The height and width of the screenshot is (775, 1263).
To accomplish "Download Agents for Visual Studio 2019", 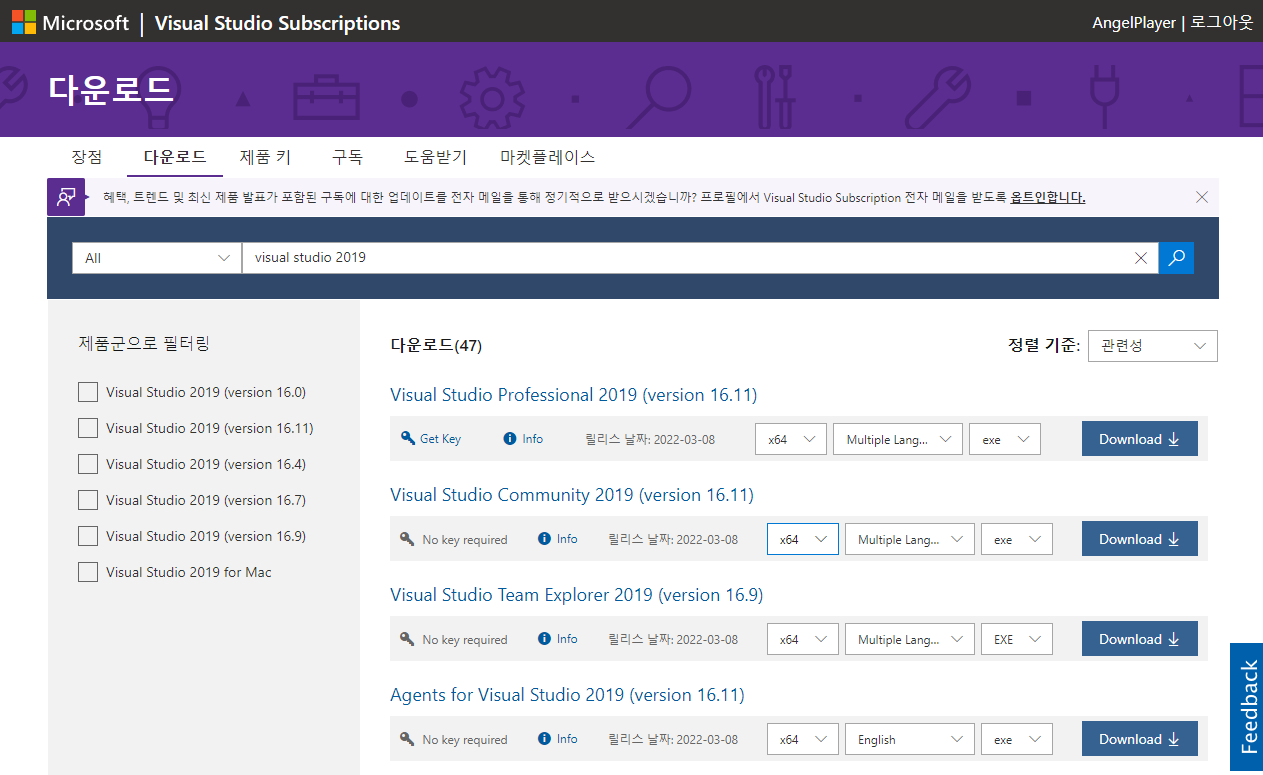I will (x=1140, y=739).
